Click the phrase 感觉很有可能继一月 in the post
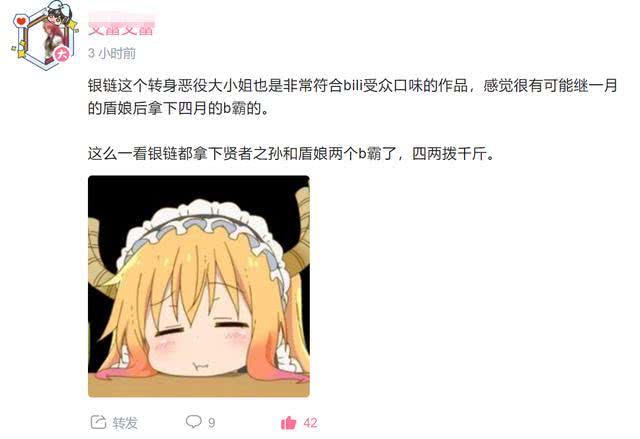The image size is (640, 439). 550,86
